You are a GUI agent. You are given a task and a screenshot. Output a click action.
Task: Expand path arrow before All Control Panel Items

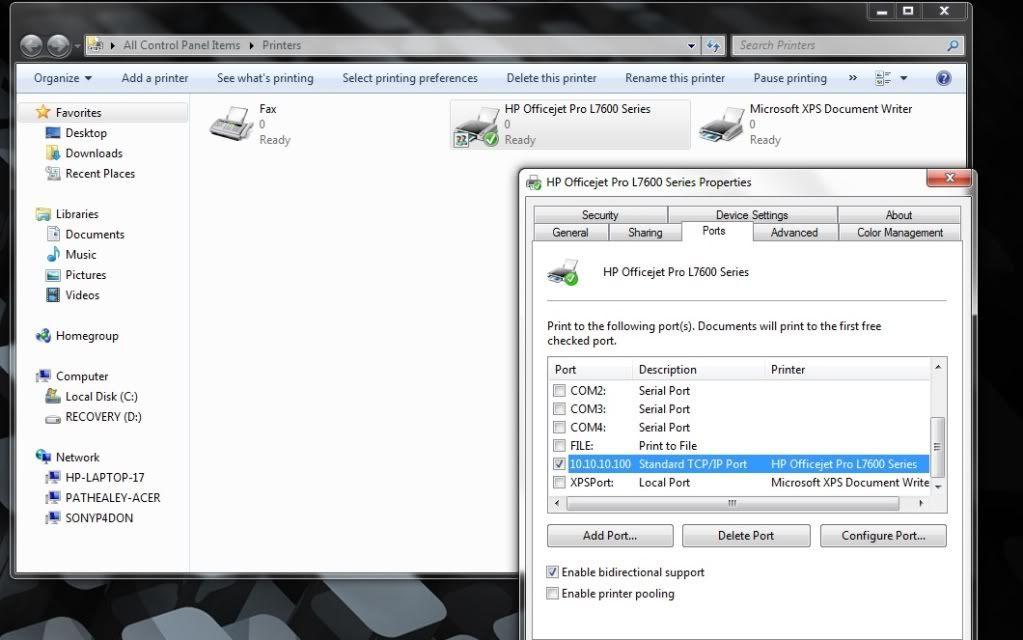pos(113,45)
